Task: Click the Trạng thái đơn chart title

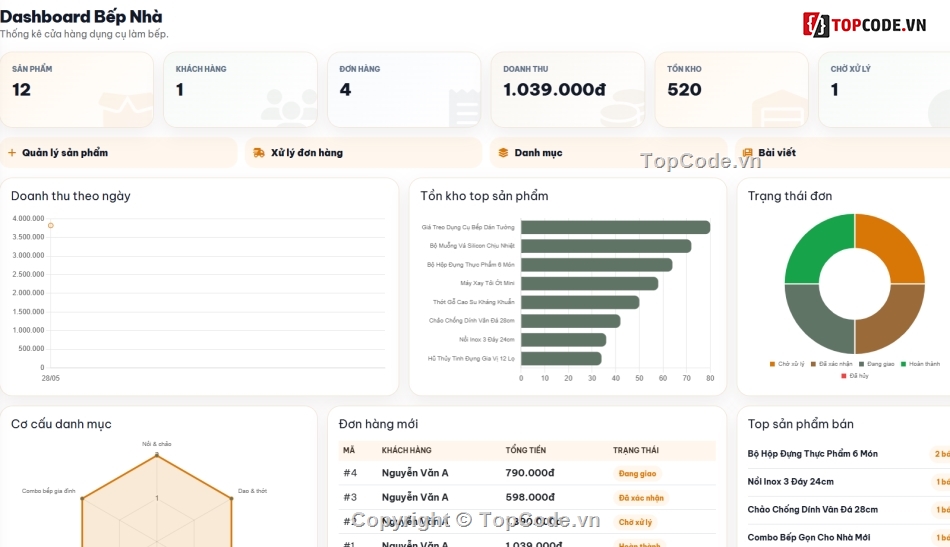Action: [790, 196]
